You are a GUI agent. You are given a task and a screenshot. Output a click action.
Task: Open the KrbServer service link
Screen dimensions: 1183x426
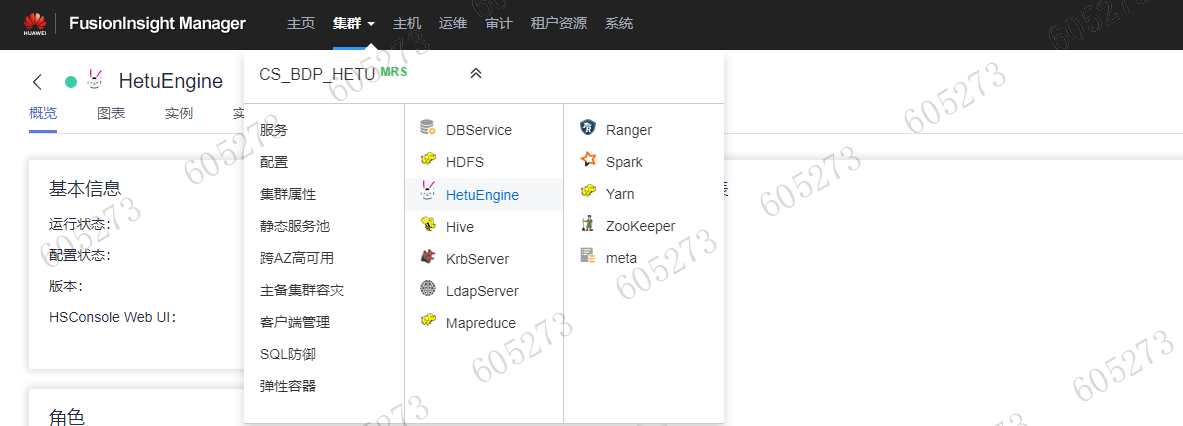[477, 259]
